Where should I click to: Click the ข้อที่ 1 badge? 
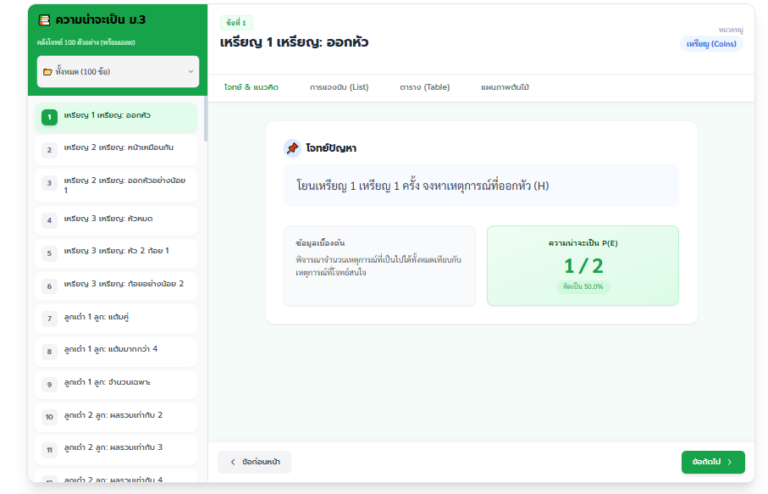(x=236, y=23)
